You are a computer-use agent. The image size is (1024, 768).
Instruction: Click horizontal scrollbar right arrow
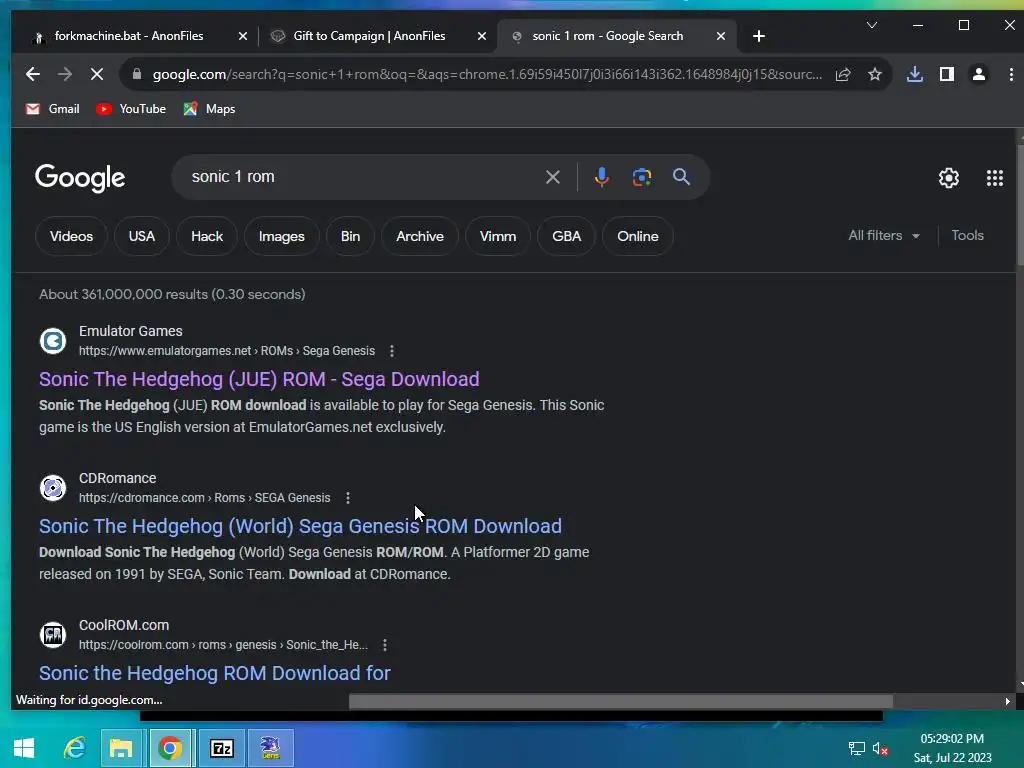1008,701
